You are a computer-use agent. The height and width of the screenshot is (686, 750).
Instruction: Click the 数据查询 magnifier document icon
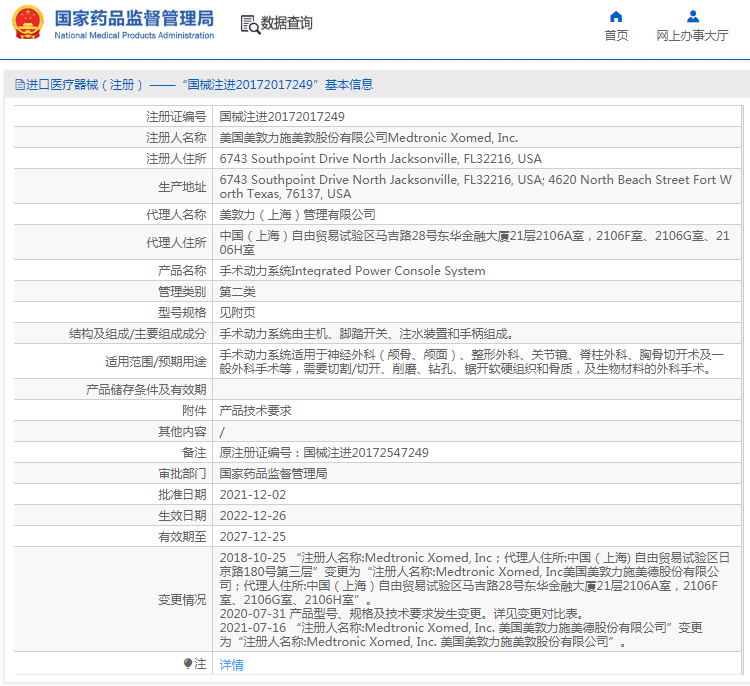click(x=249, y=23)
